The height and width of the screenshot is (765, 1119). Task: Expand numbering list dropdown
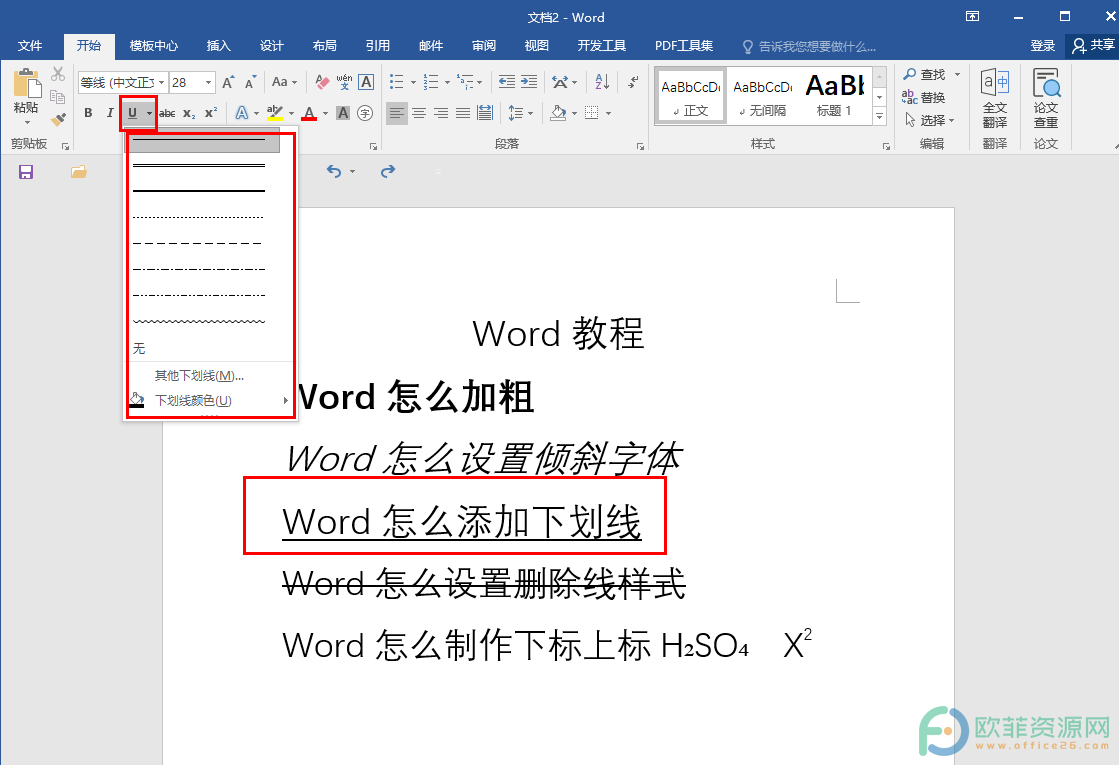pyautogui.click(x=447, y=83)
